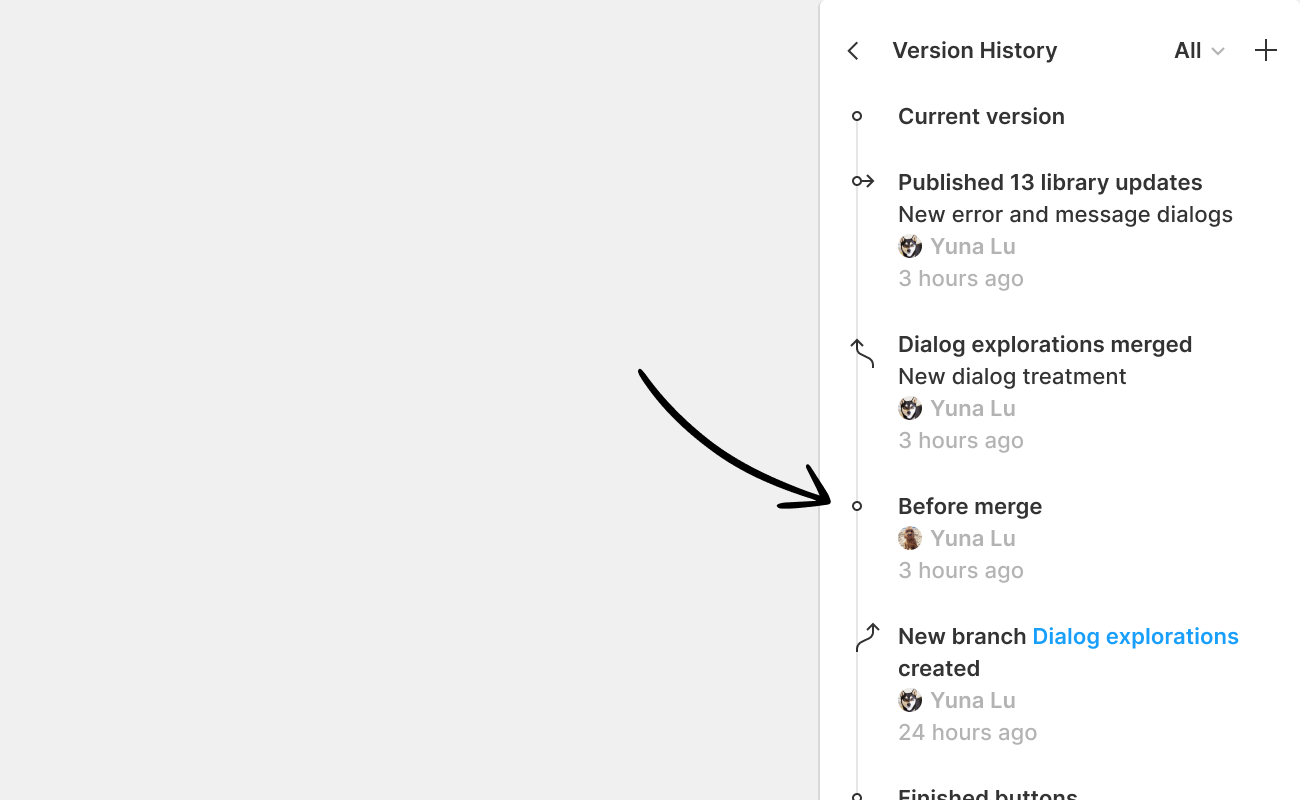Open the Dialog explorations branch link
This screenshot has width=1300, height=800.
(x=1135, y=636)
